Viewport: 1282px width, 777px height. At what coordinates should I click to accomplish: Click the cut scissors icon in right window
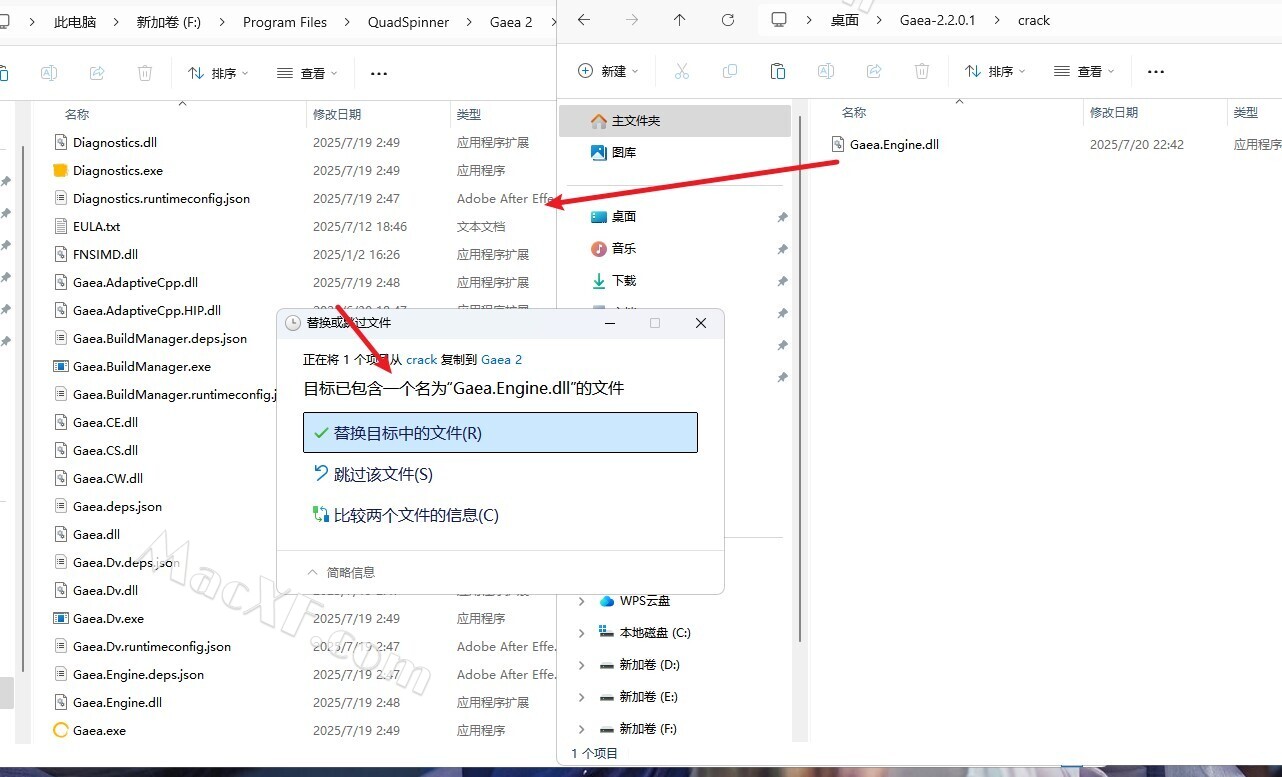(682, 71)
